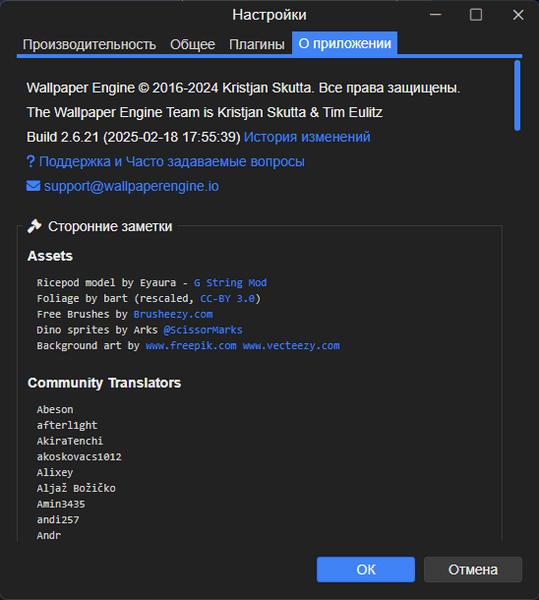
Task: Open the G String Mod link
Action: [x=230, y=283]
